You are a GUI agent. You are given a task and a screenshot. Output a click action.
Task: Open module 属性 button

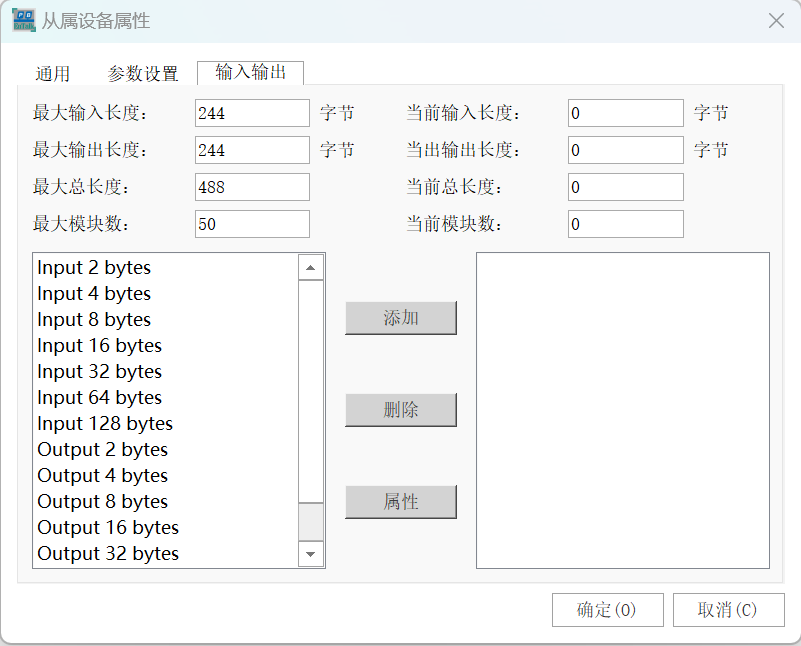(400, 502)
